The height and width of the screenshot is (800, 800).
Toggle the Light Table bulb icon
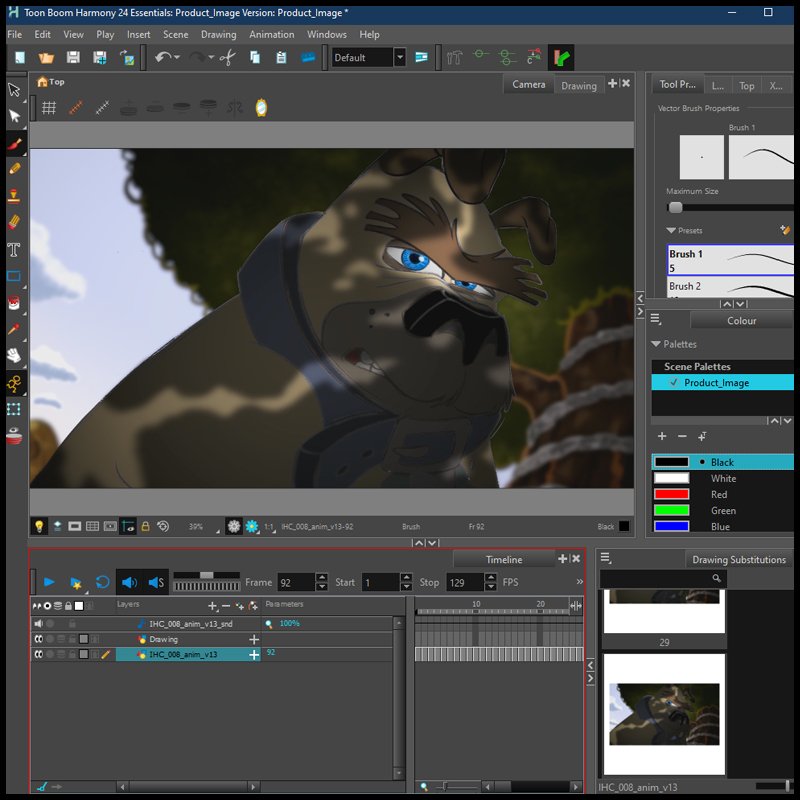[x=39, y=526]
